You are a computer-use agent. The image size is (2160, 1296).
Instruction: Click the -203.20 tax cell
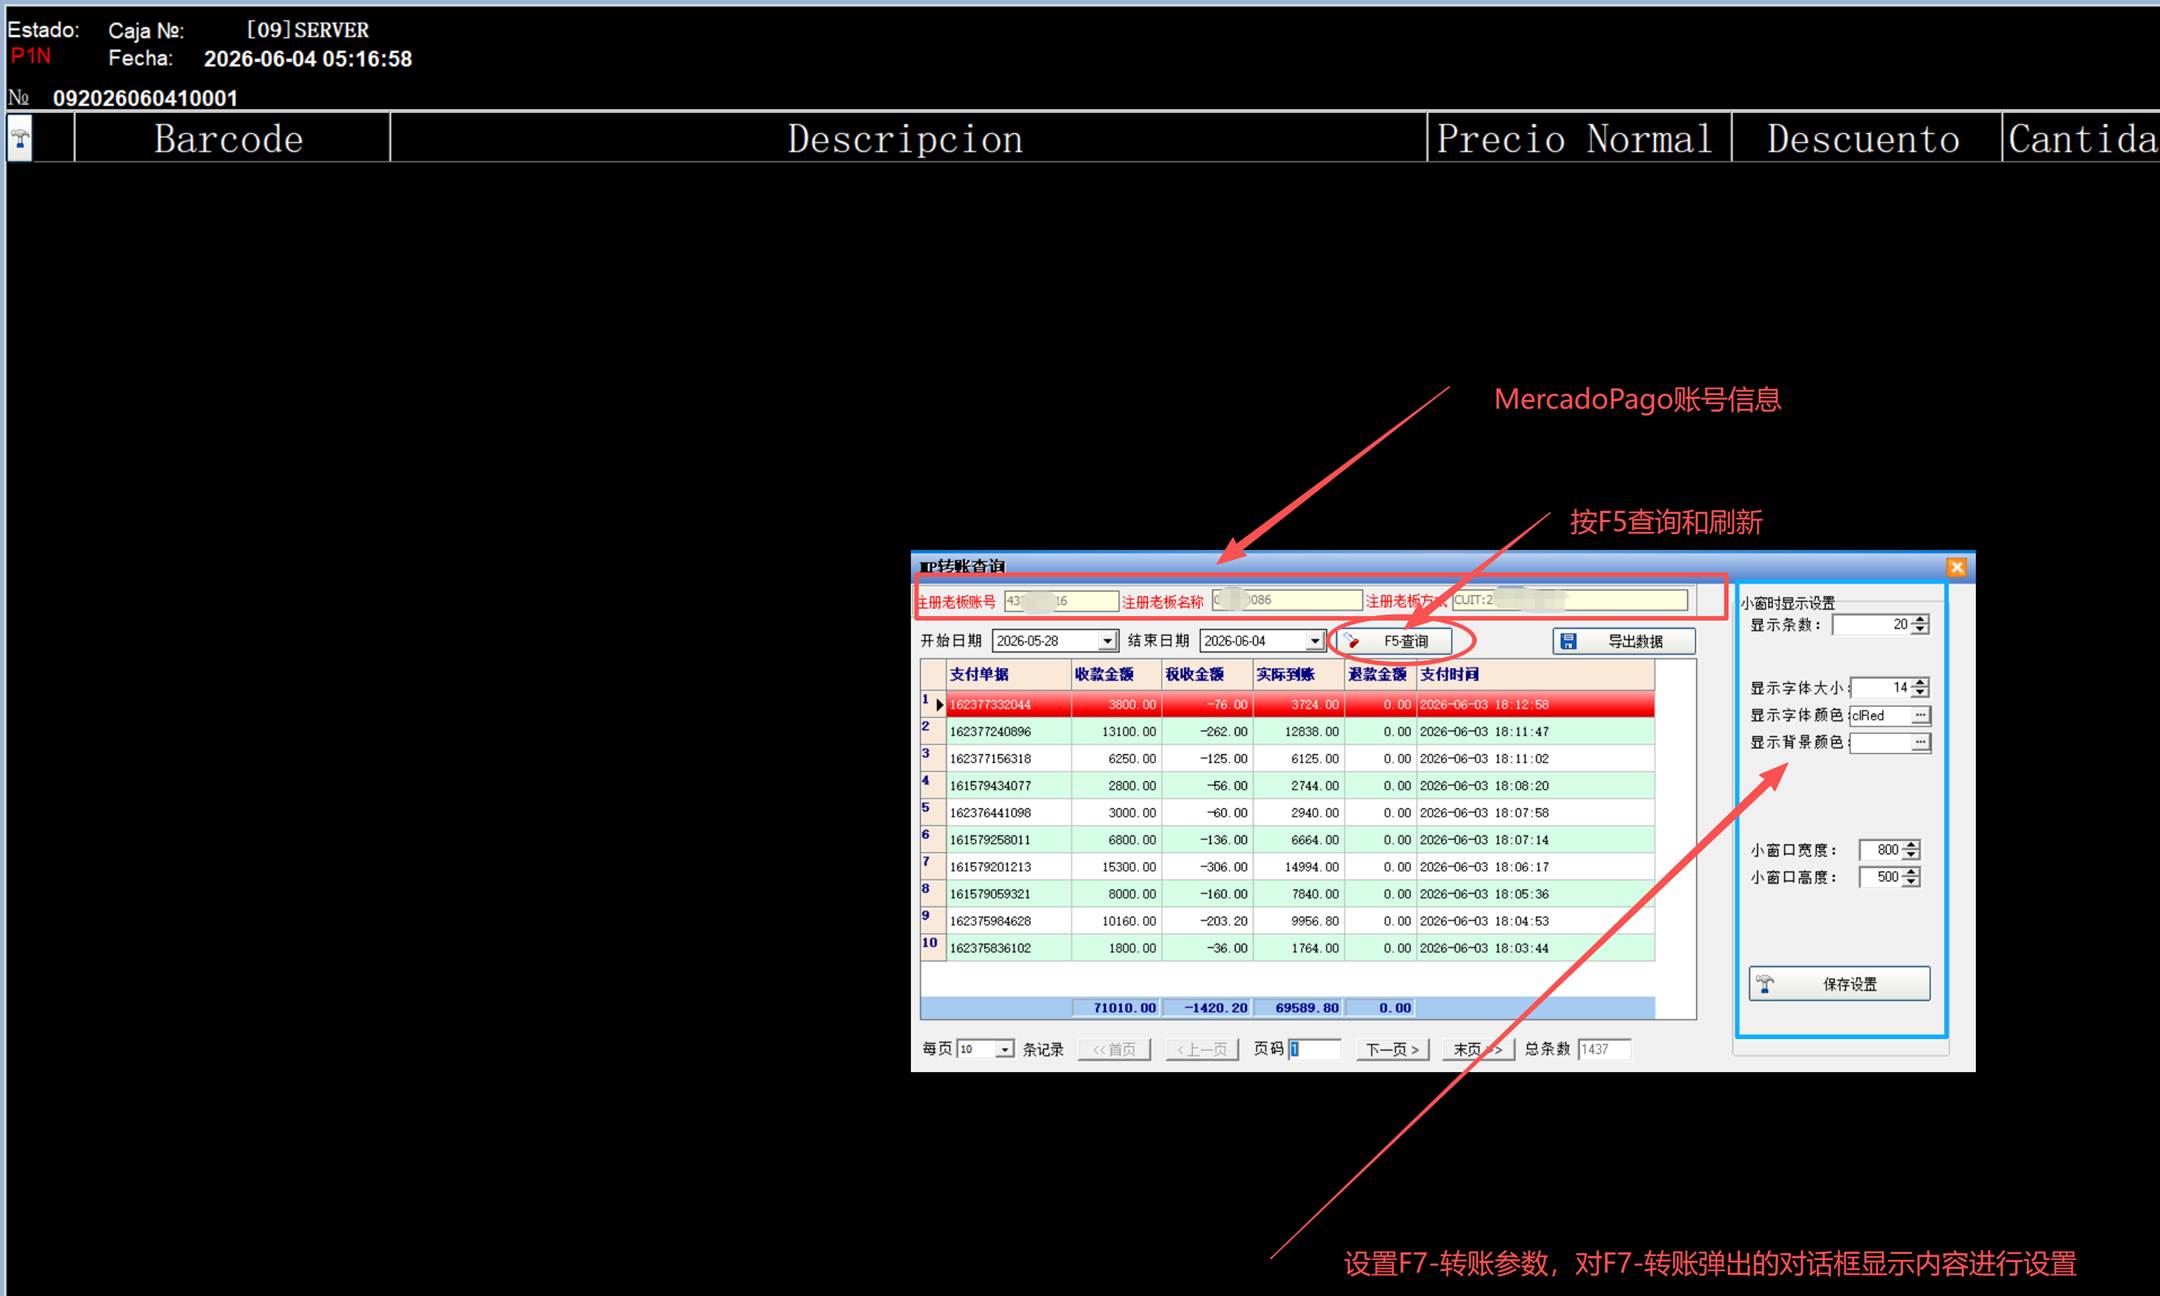pos(1207,921)
